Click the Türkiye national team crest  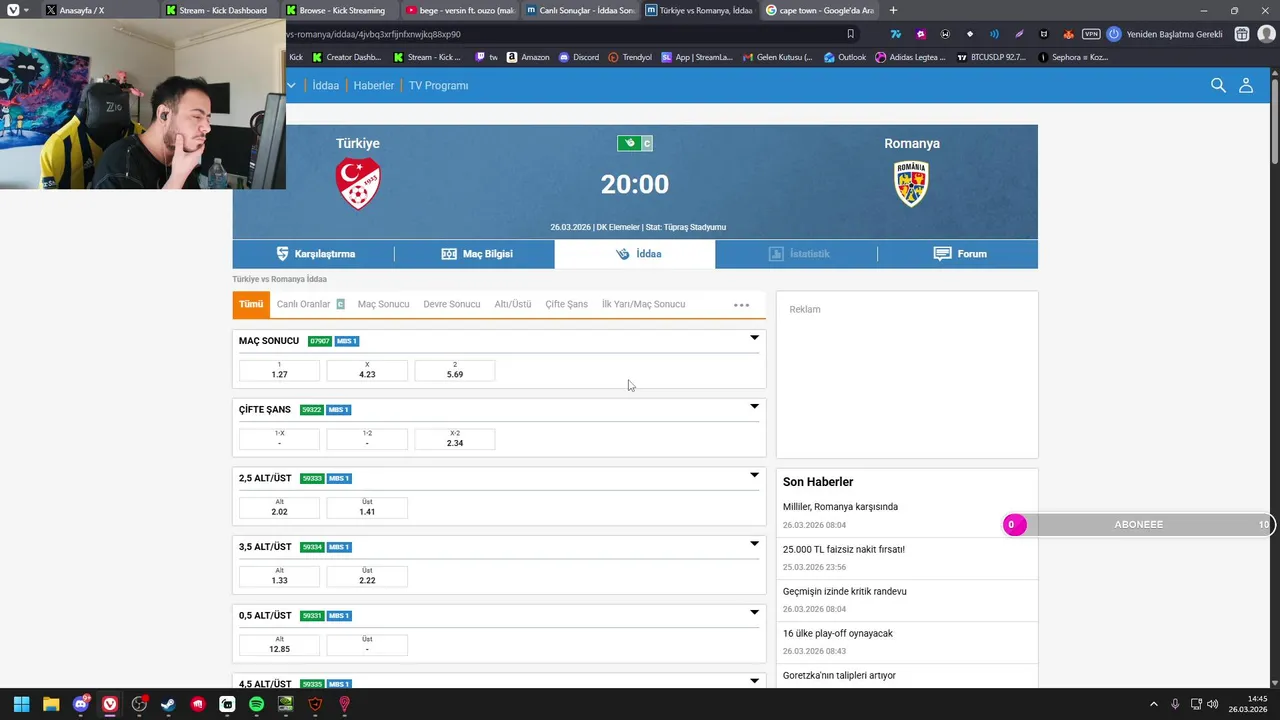click(358, 183)
